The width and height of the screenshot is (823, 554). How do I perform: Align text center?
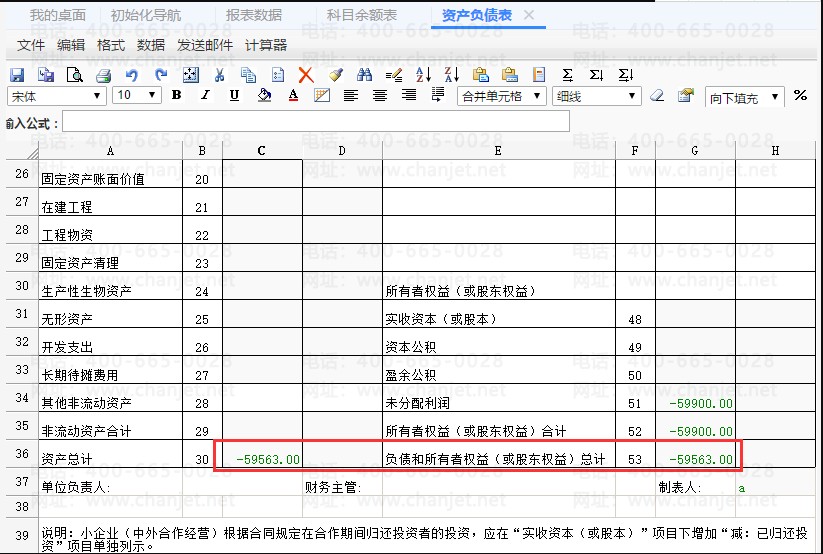tap(379, 96)
